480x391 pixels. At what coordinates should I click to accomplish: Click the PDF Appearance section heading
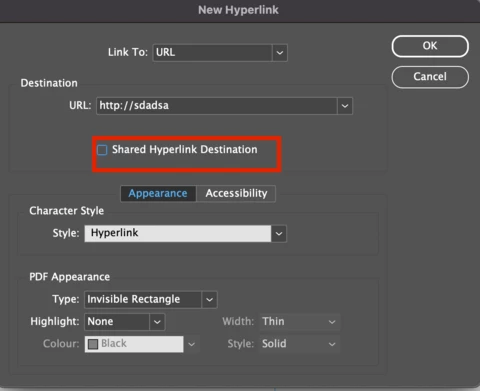tap(69, 277)
